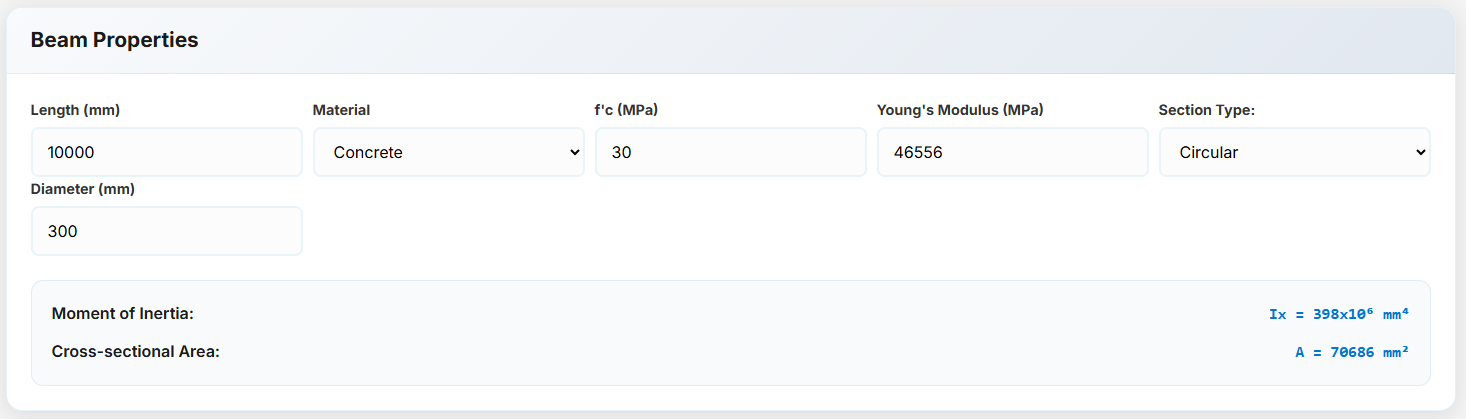The width and height of the screenshot is (1466, 419).
Task: Click the Cross-sectional Area label
Action: [x=135, y=351]
